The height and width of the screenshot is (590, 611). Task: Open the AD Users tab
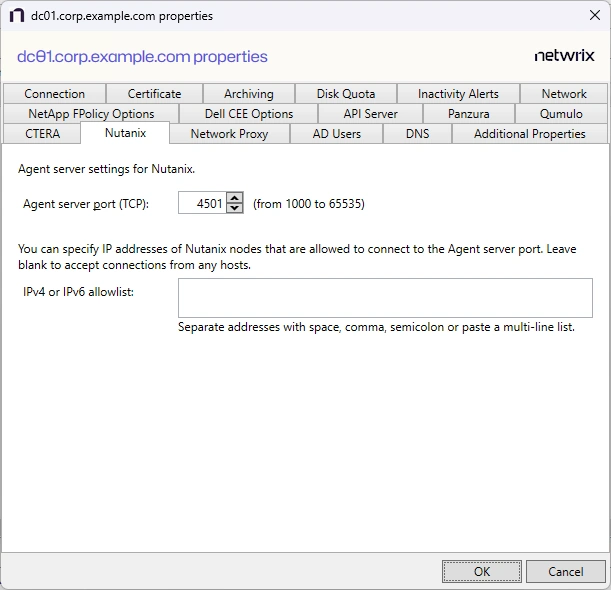337,134
